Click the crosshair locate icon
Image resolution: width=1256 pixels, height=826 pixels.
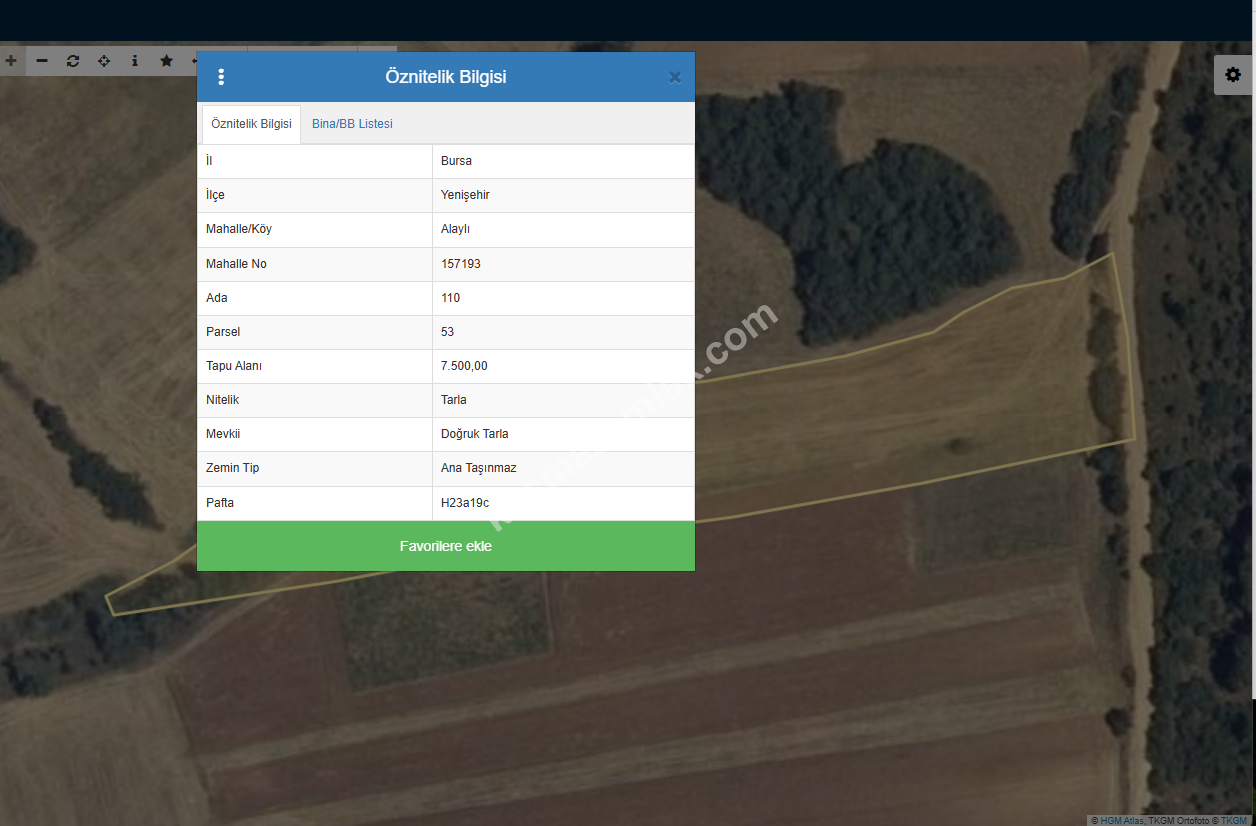pyautogui.click(x=104, y=61)
